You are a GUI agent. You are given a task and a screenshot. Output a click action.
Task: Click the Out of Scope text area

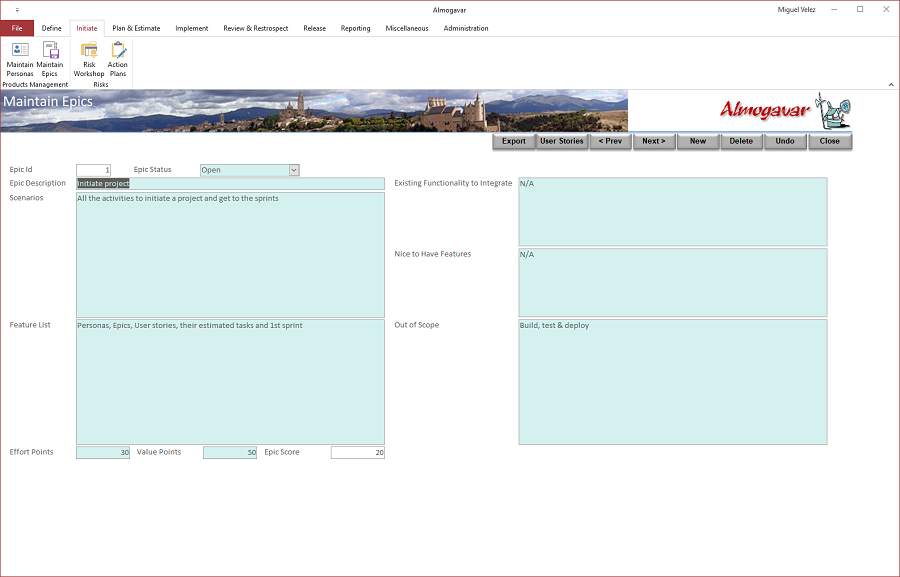tap(673, 382)
